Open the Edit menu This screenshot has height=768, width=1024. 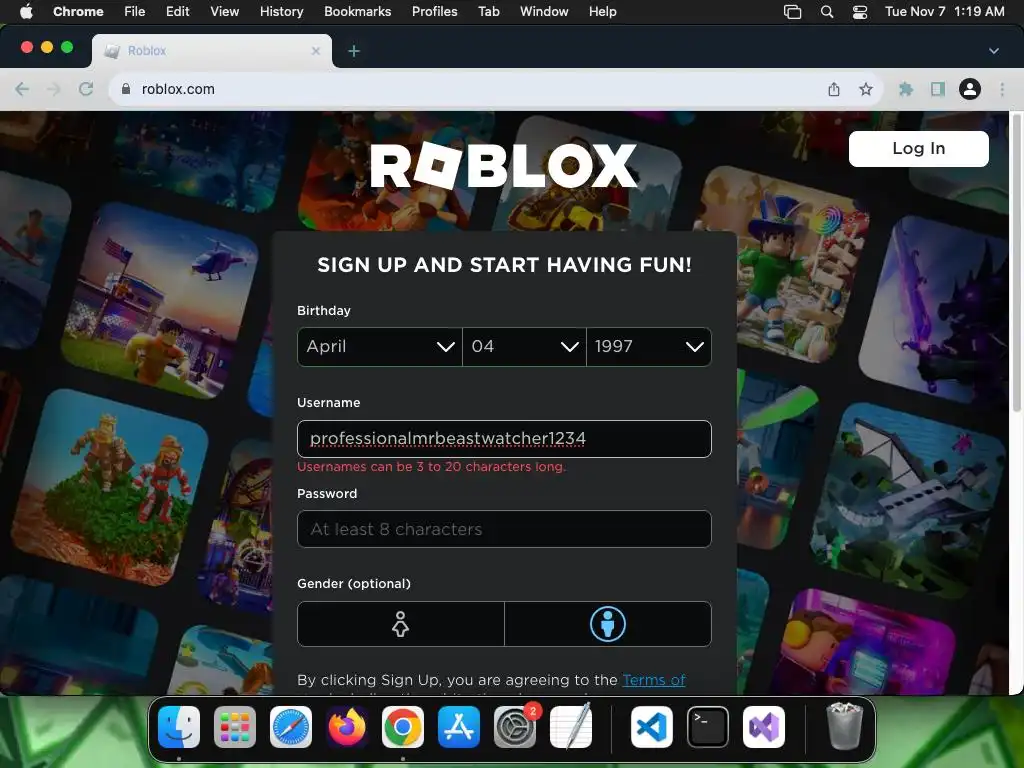point(178,11)
